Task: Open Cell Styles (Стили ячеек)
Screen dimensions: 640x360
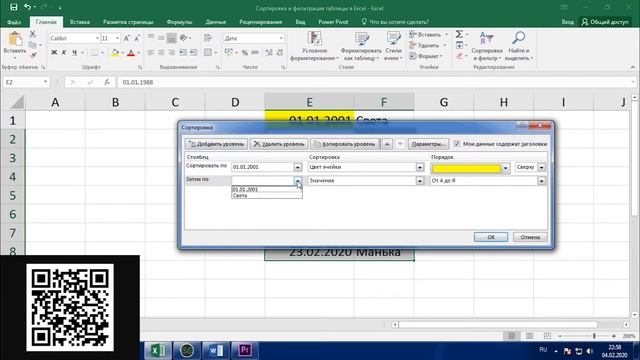Action: click(x=393, y=46)
